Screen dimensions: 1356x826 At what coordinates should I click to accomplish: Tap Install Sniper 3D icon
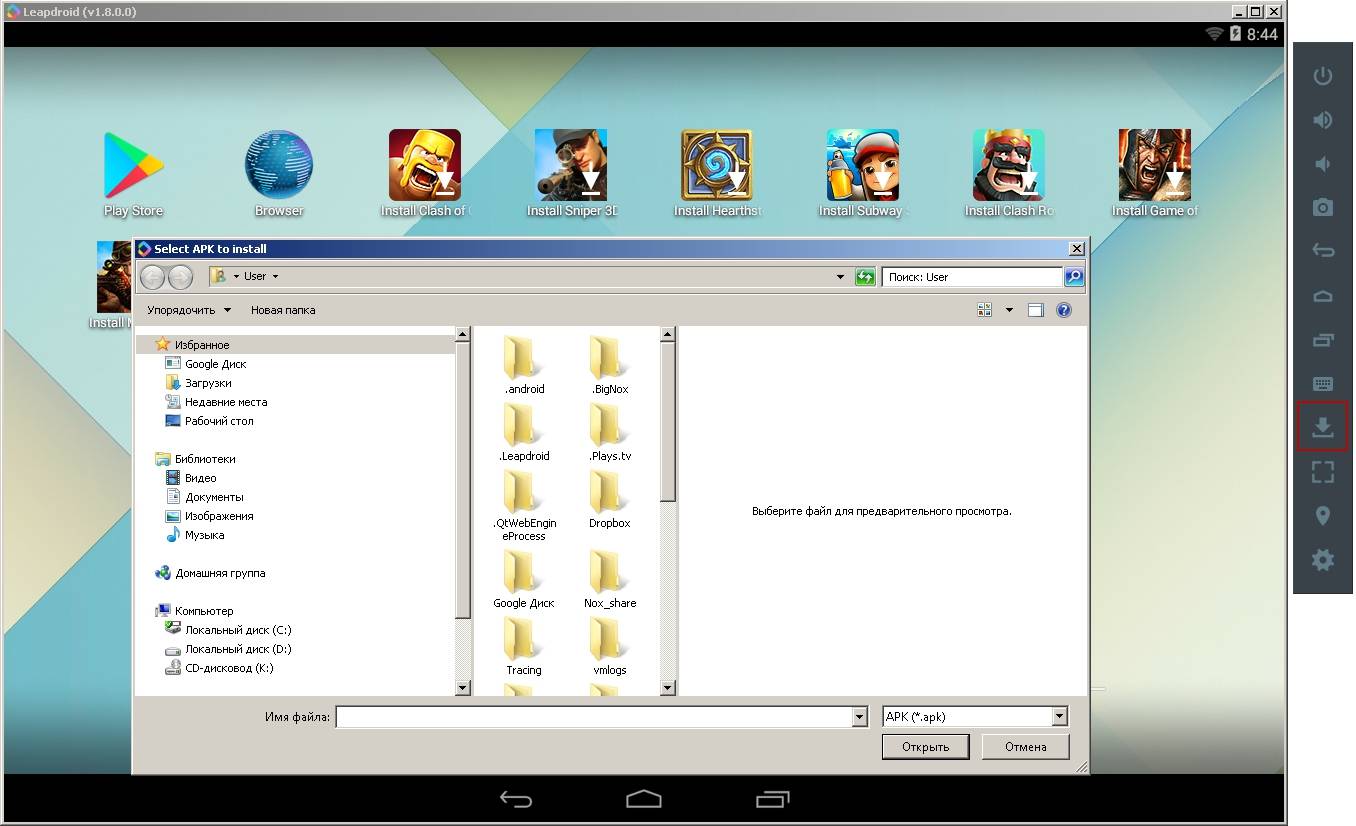(571, 174)
